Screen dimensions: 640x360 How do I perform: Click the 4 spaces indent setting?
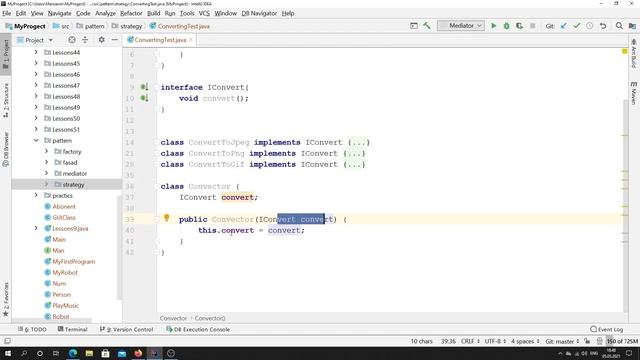525,341
